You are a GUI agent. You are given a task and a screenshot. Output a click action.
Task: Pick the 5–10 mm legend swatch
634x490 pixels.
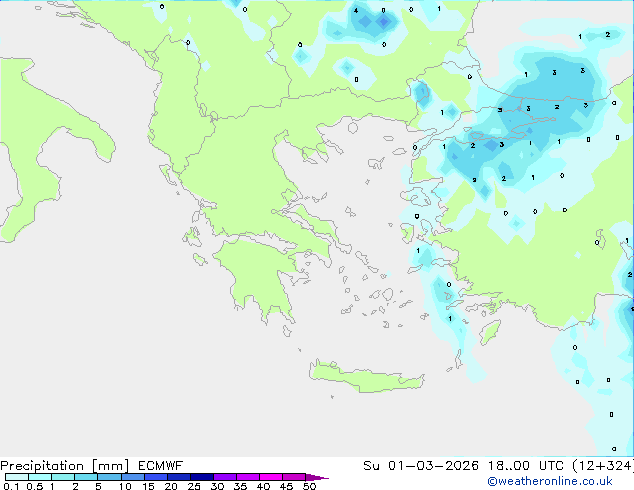(109, 477)
